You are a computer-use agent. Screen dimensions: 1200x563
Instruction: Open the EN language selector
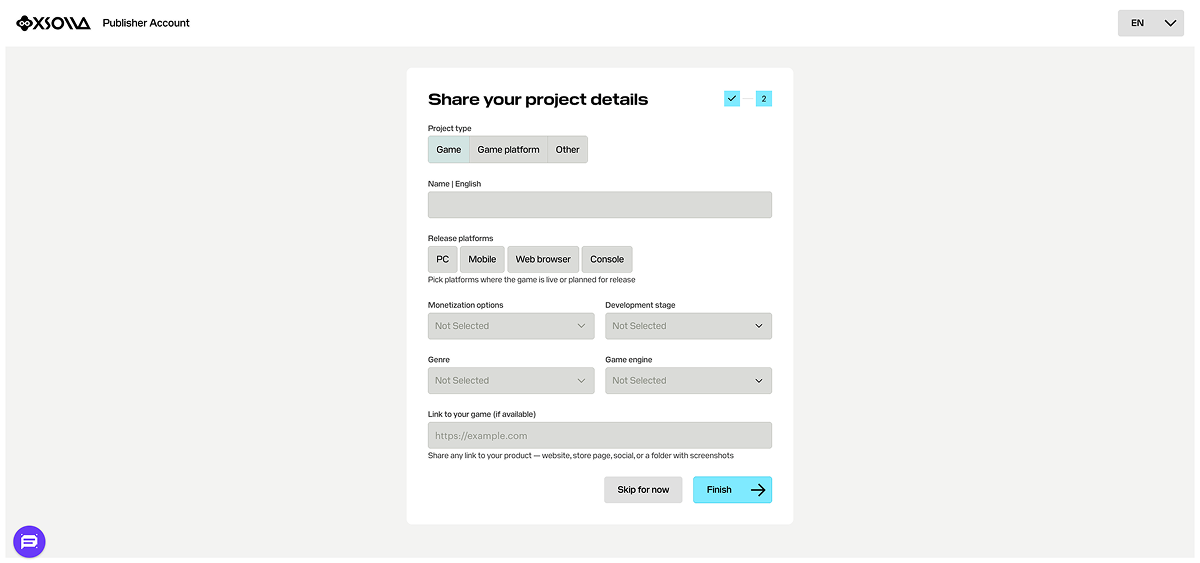tap(1150, 23)
